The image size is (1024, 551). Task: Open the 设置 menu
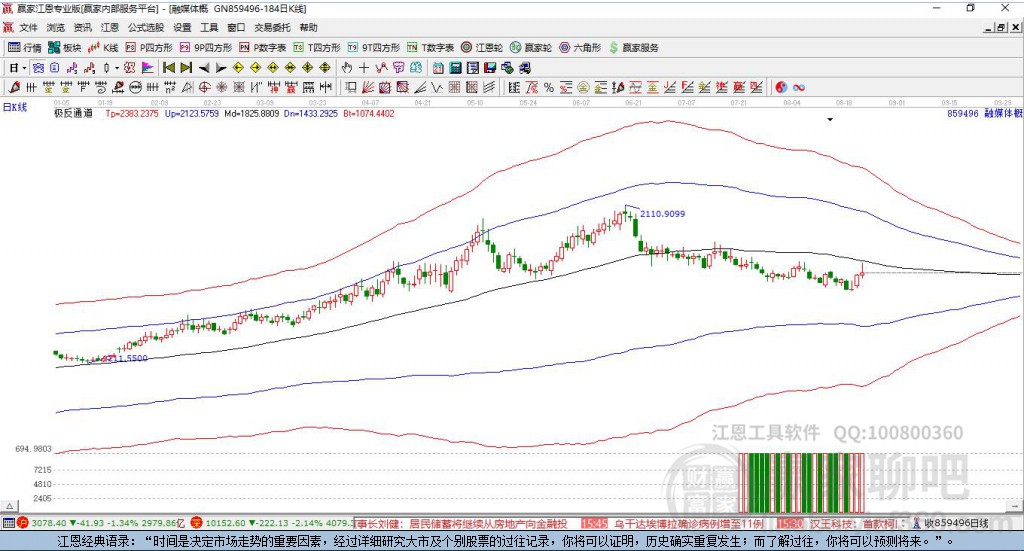(182, 27)
